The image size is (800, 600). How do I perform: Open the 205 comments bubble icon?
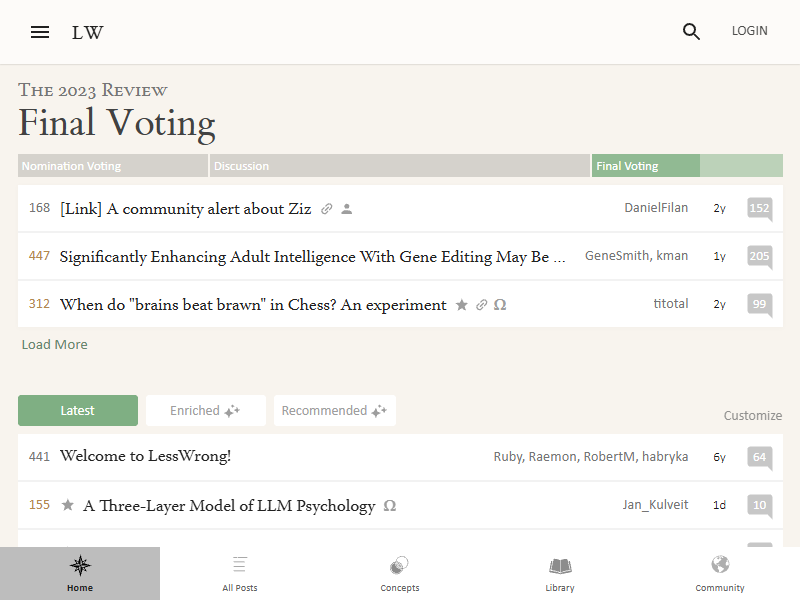point(759,257)
